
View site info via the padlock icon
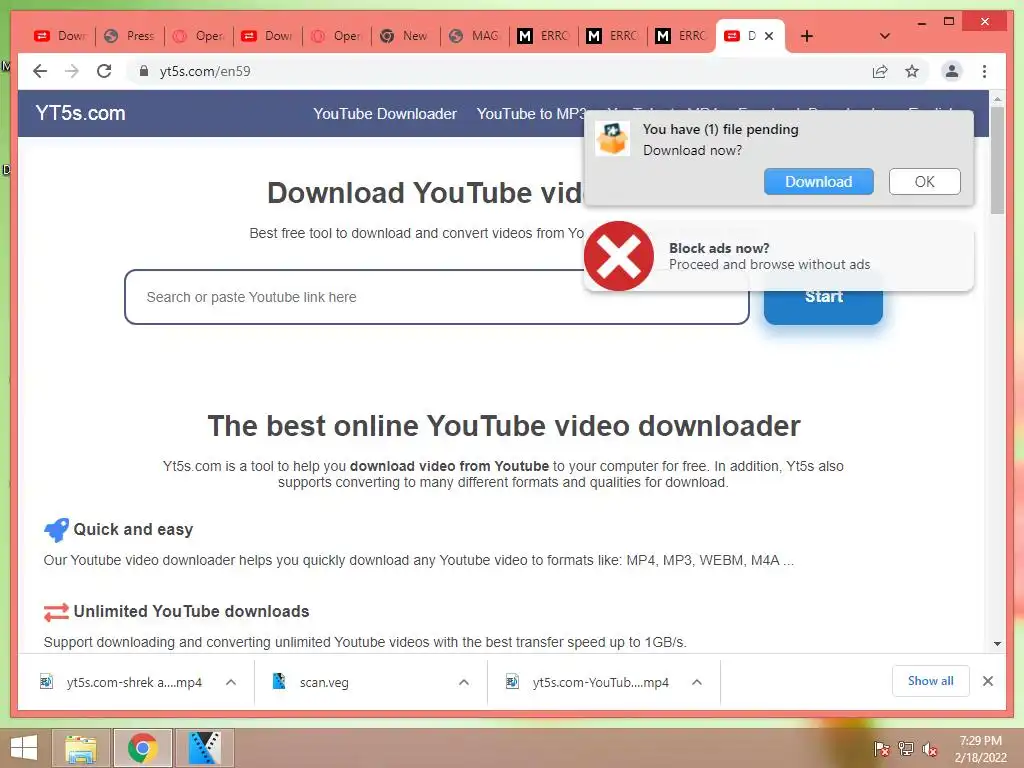(144, 71)
